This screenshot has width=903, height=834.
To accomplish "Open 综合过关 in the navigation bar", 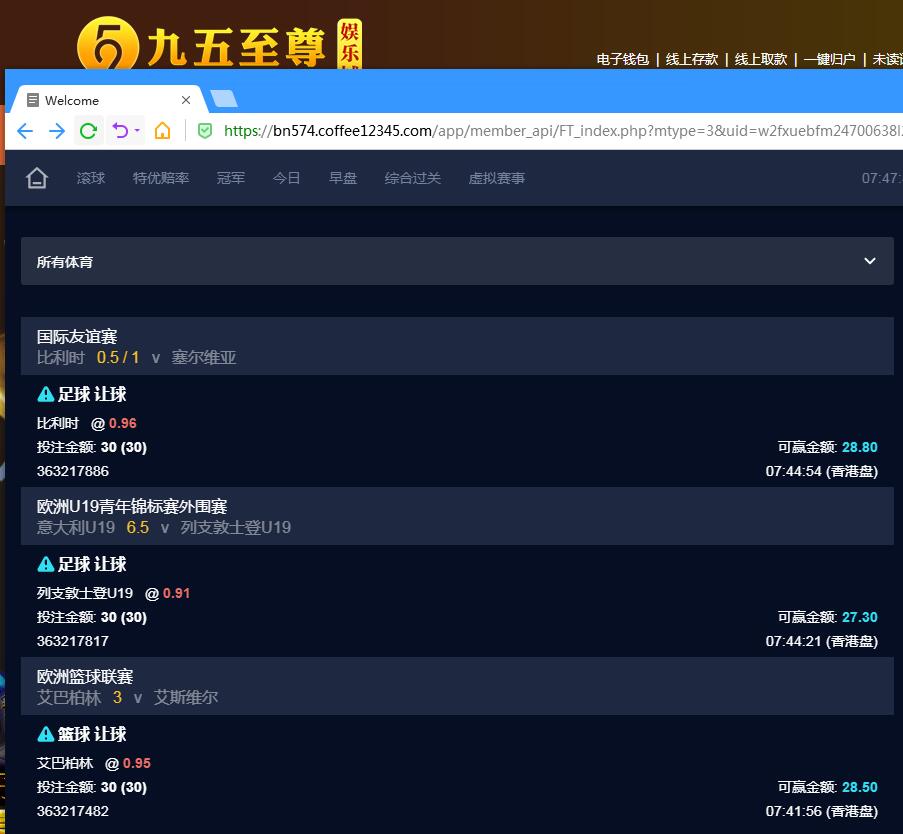I will tap(413, 178).
